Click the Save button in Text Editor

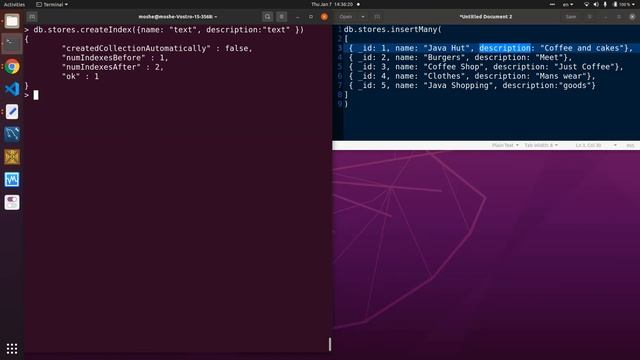[x=571, y=17]
